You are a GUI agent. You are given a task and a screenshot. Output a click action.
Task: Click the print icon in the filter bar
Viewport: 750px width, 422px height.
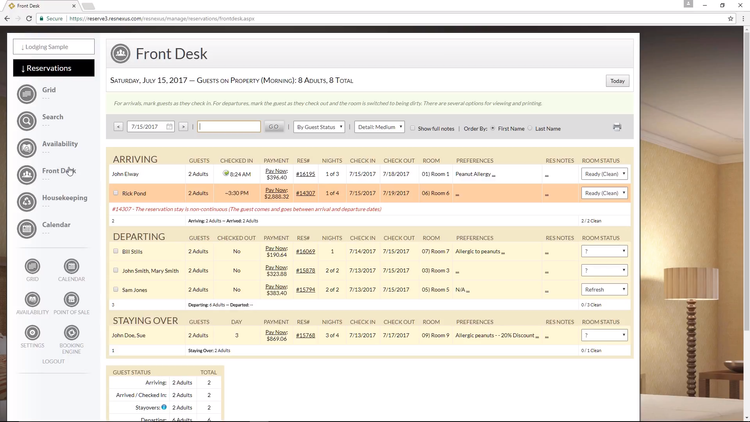click(x=617, y=127)
